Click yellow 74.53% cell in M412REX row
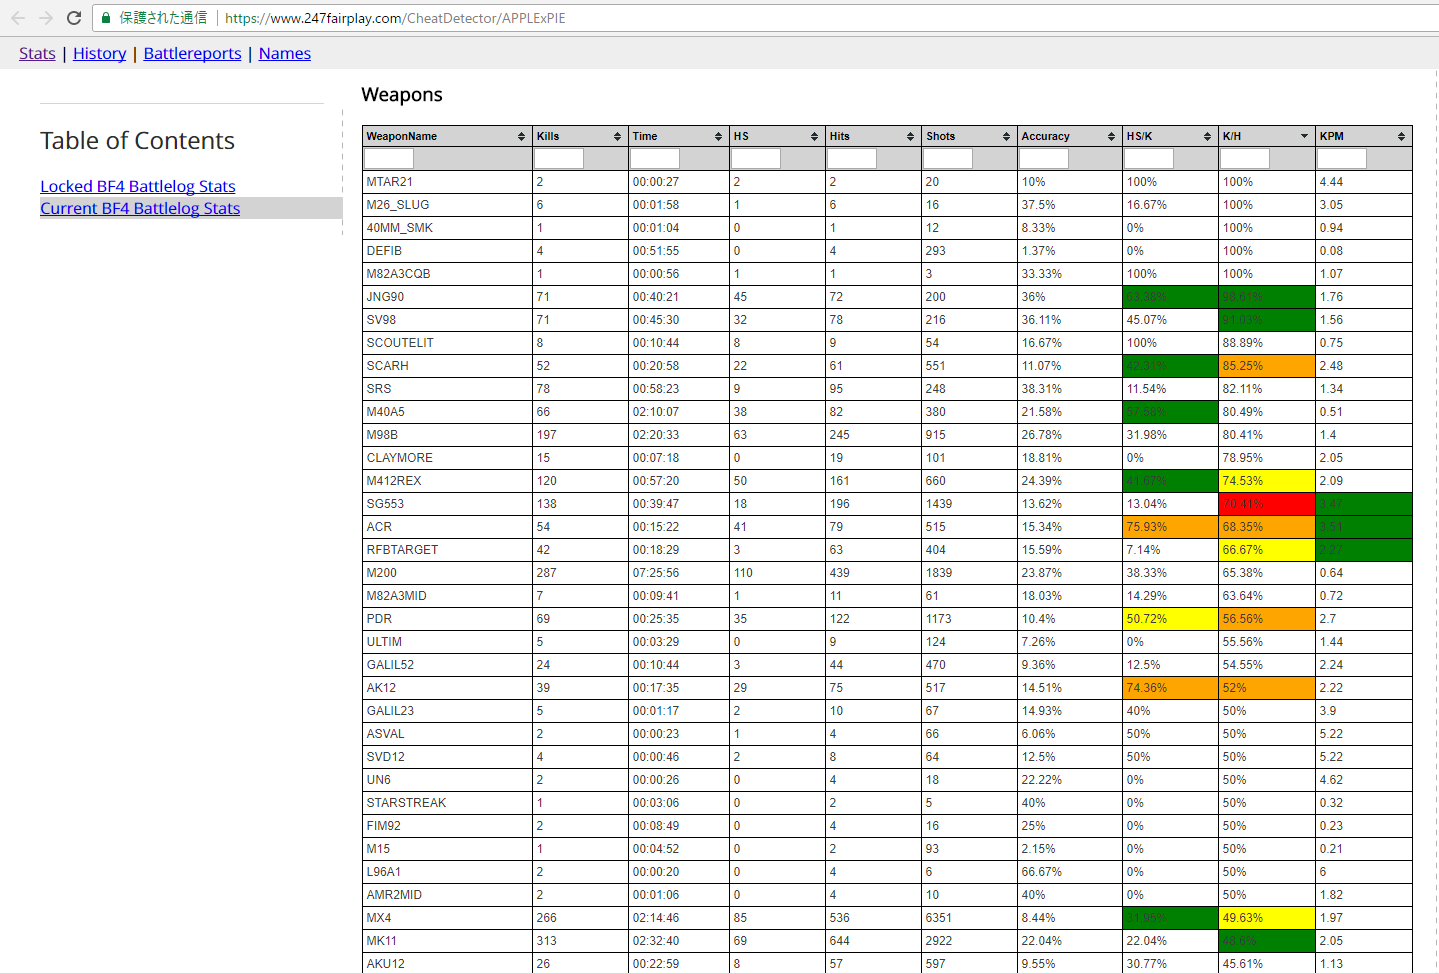The height and width of the screenshot is (974, 1439). 1266,481
